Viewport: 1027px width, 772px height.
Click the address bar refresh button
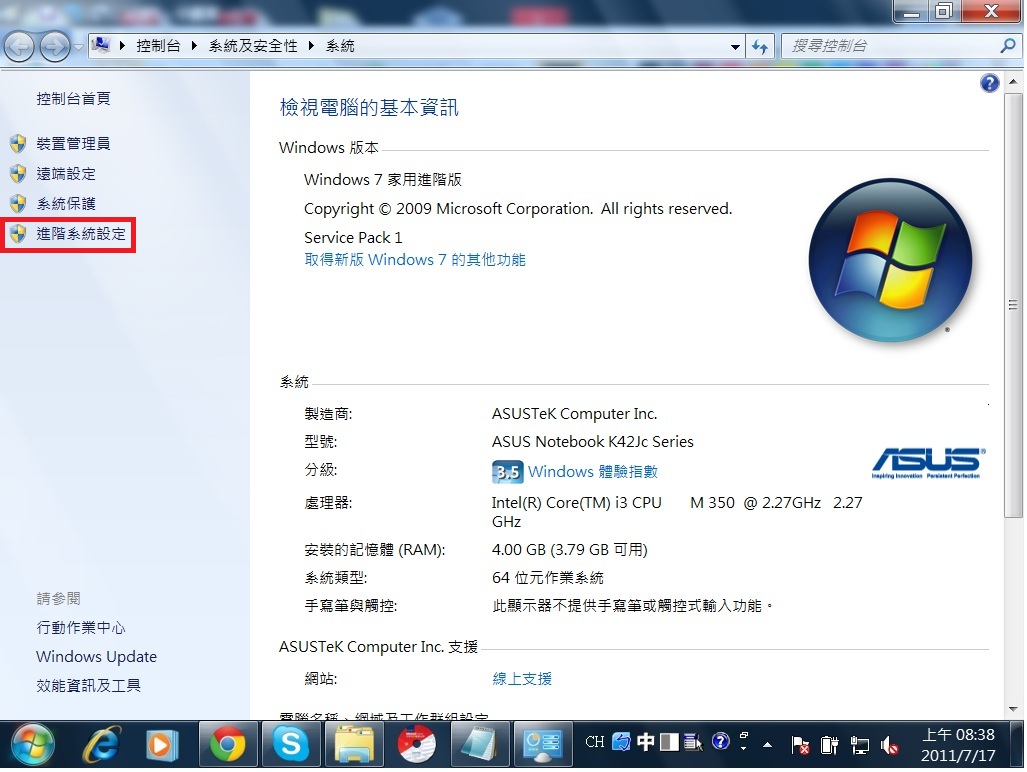760,46
